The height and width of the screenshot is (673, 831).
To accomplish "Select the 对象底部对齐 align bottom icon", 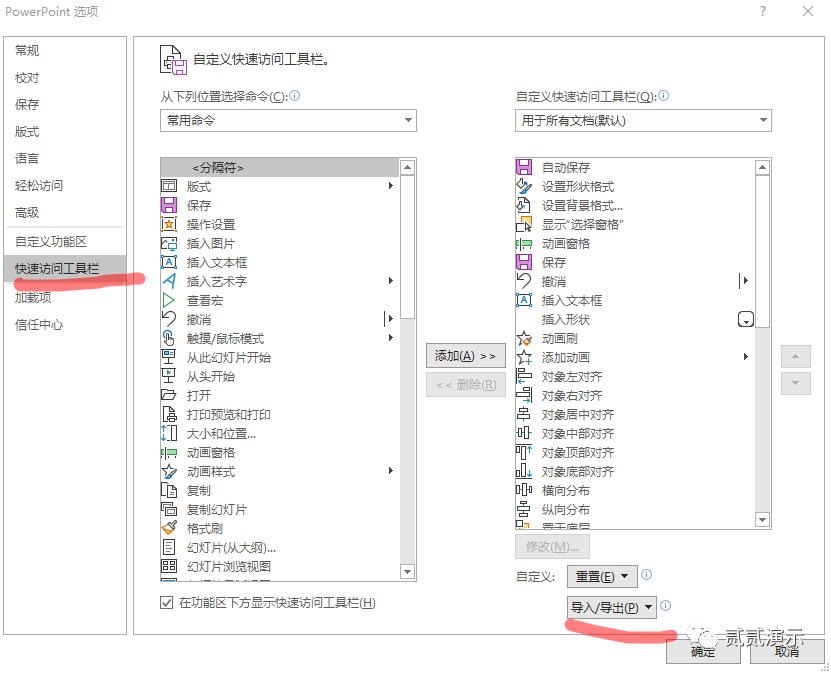I will pyautogui.click(x=524, y=471).
